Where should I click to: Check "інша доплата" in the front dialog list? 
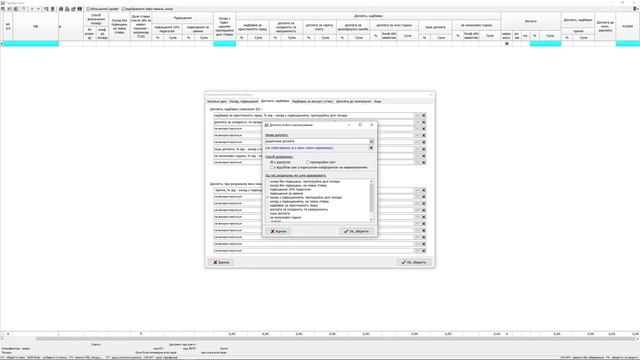[268, 213]
